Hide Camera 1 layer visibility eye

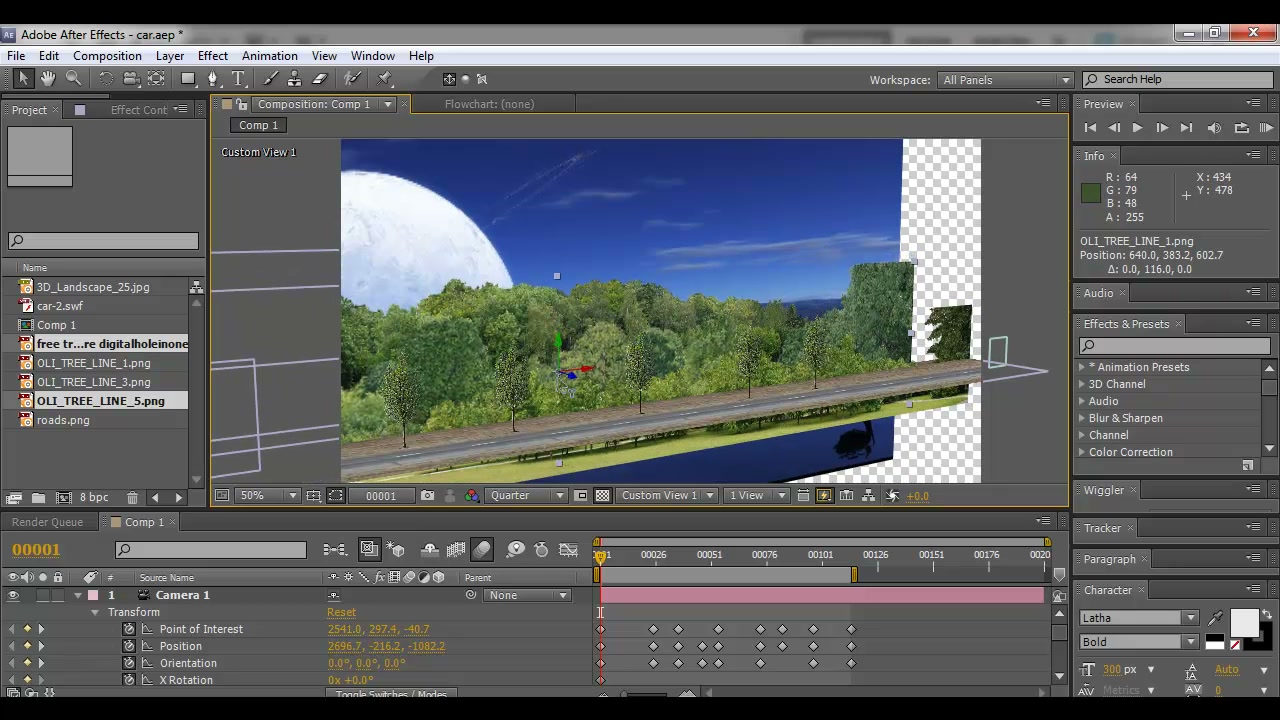click(x=13, y=596)
